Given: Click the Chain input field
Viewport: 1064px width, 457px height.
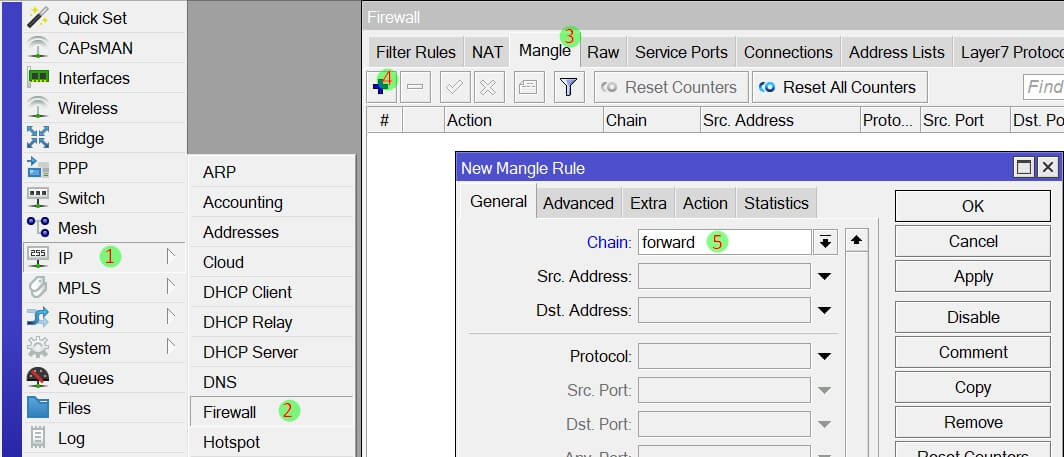Looking at the screenshot, I should [x=723, y=242].
